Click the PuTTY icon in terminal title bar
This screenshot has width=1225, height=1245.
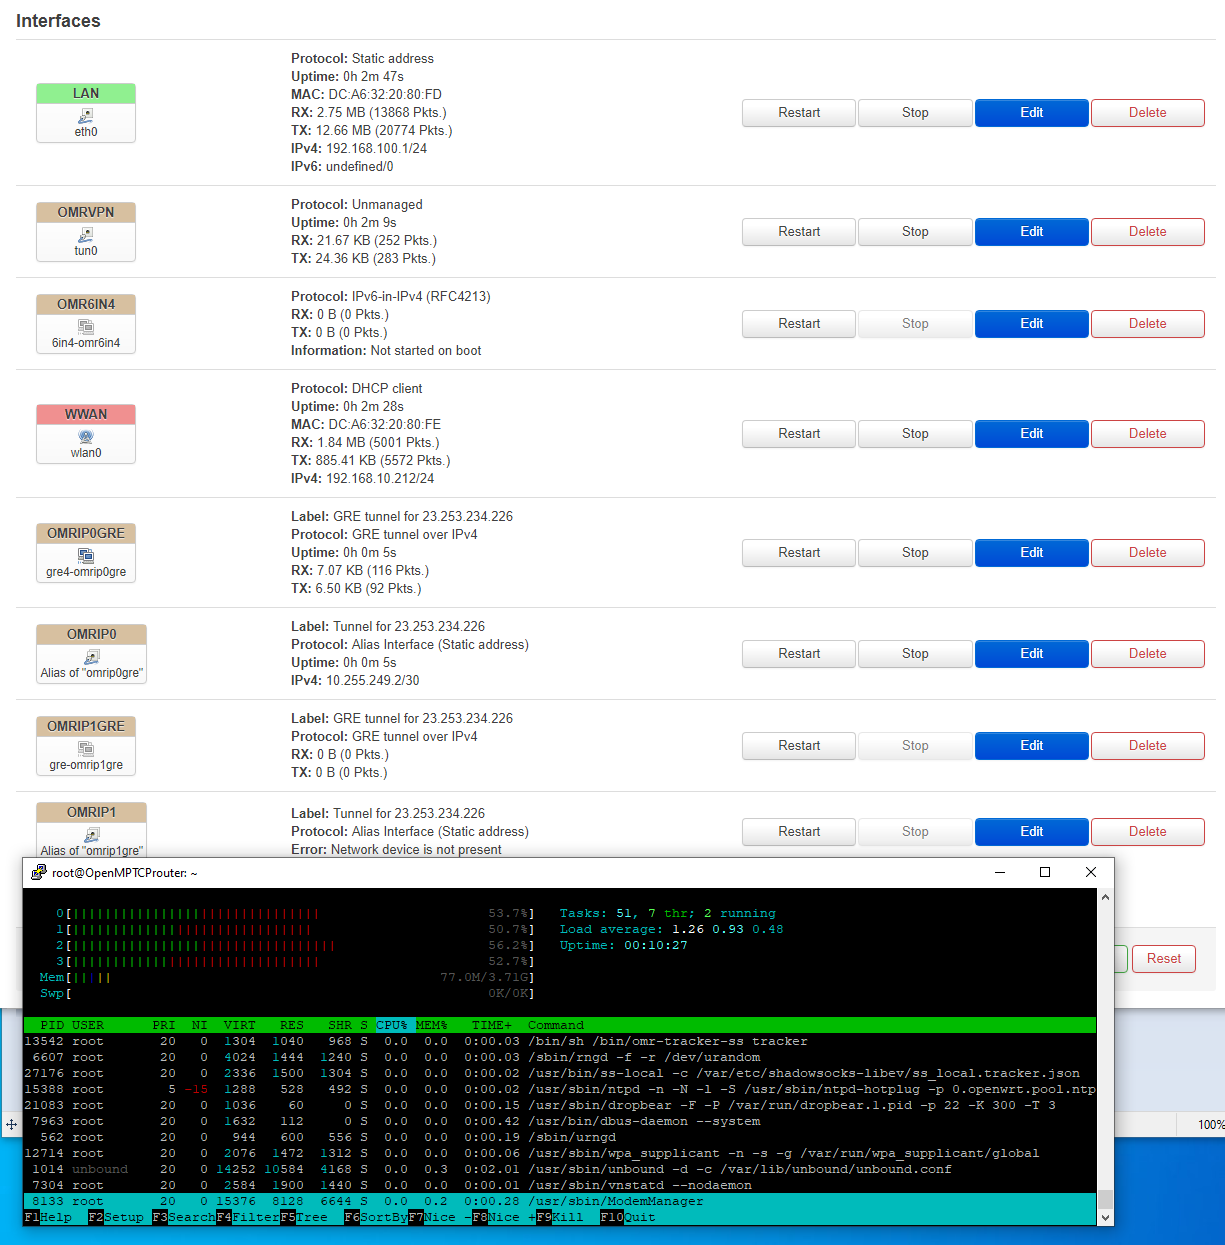[39, 873]
